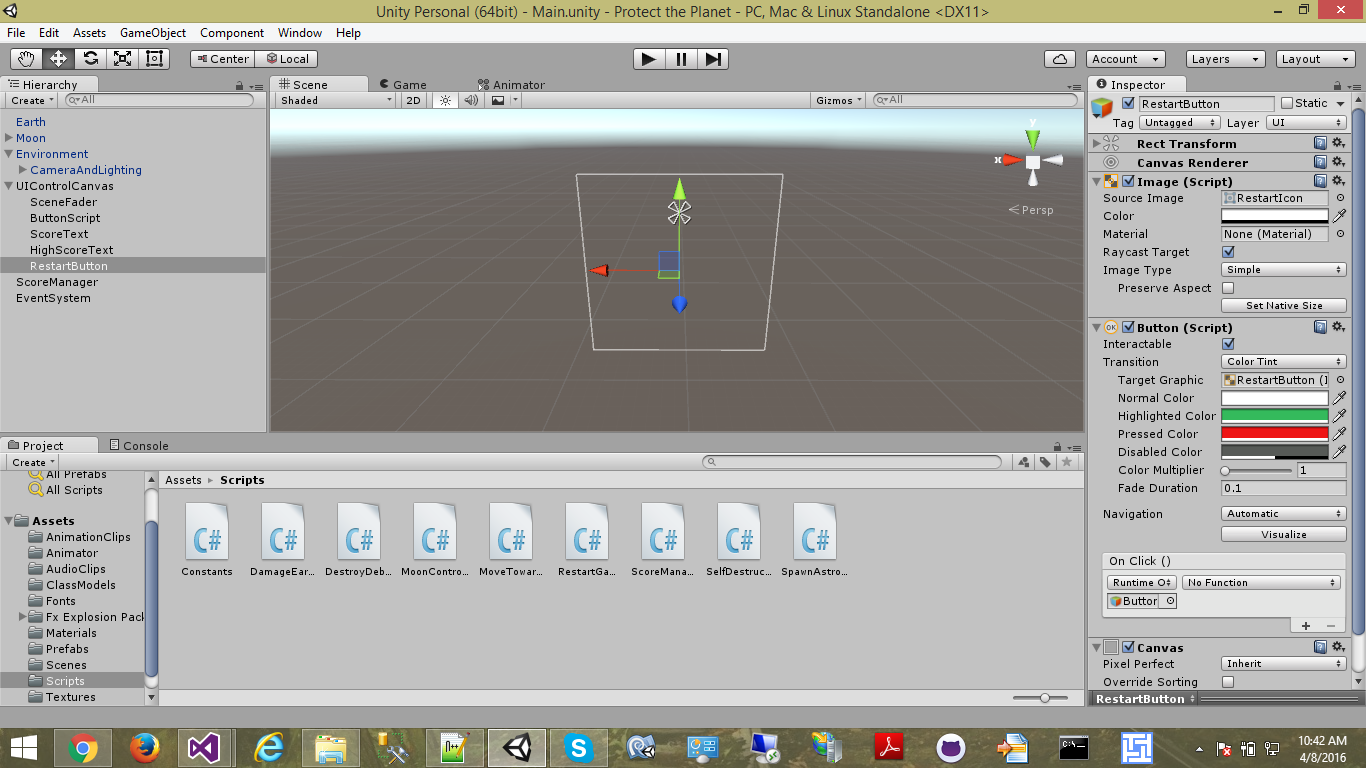Toggle 2D scene view mode

(x=413, y=100)
